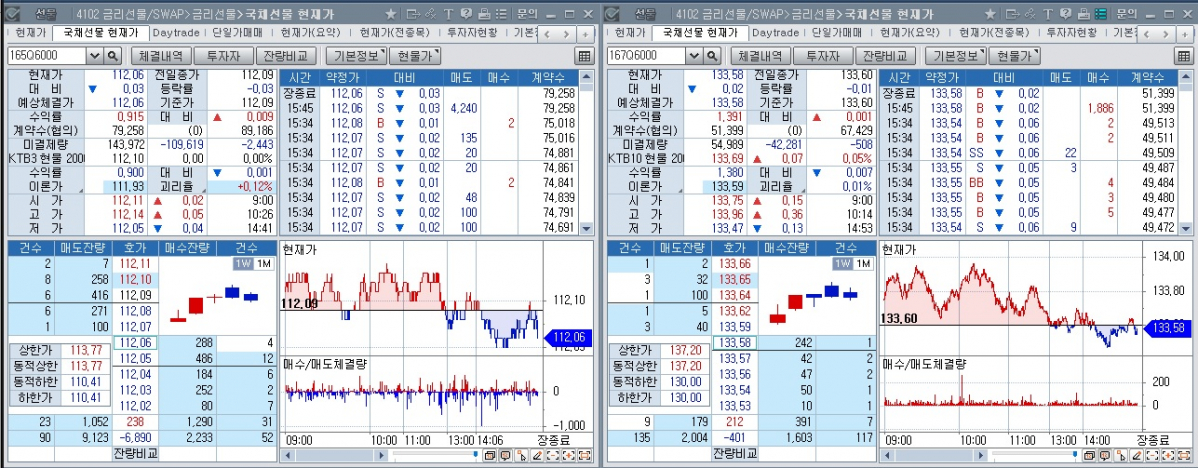Toggle 1W candle period in left window
The height and width of the screenshot is (468, 1198).
[243, 263]
